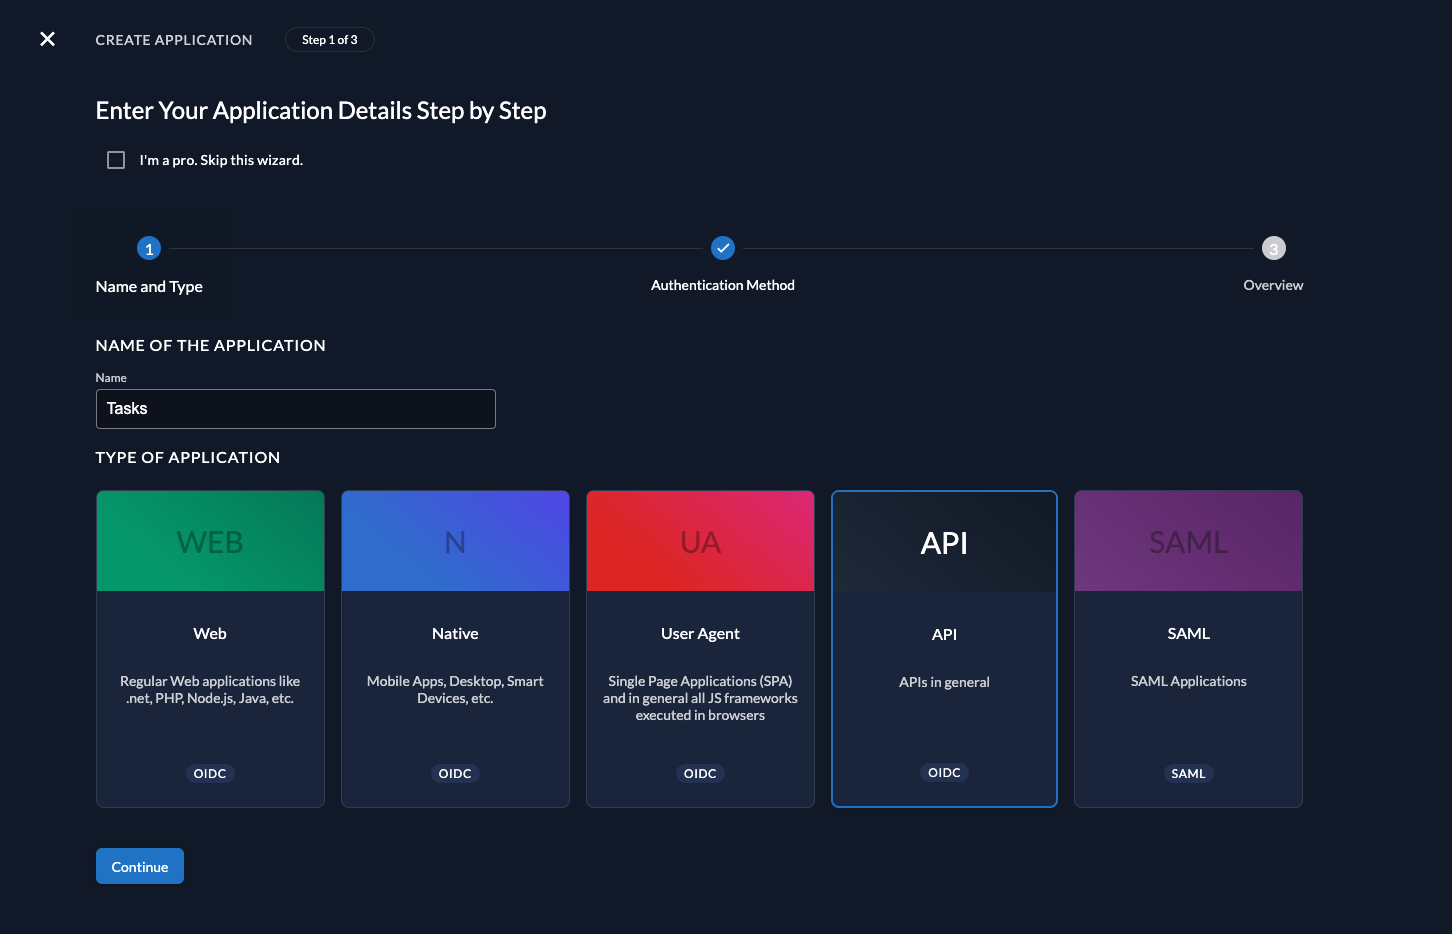Click the Authentication Method checkmark step
The height and width of the screenshot is (934, 1452).
tap(723, 248)
